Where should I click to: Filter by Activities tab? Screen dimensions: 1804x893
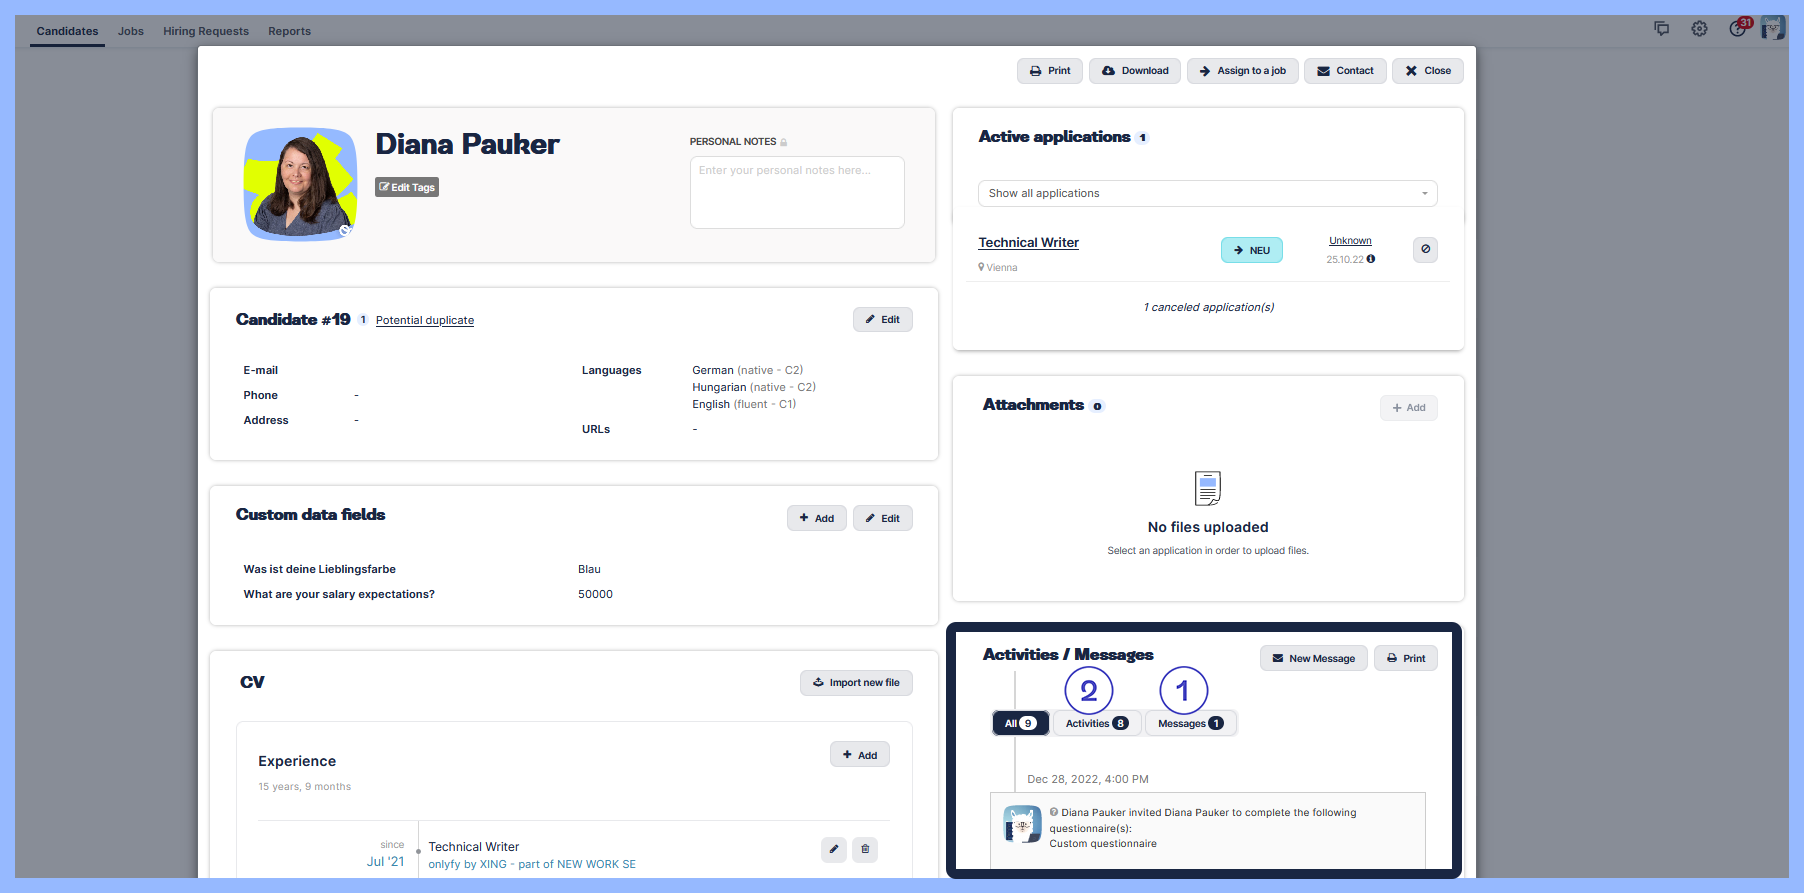coord(1096,723)
